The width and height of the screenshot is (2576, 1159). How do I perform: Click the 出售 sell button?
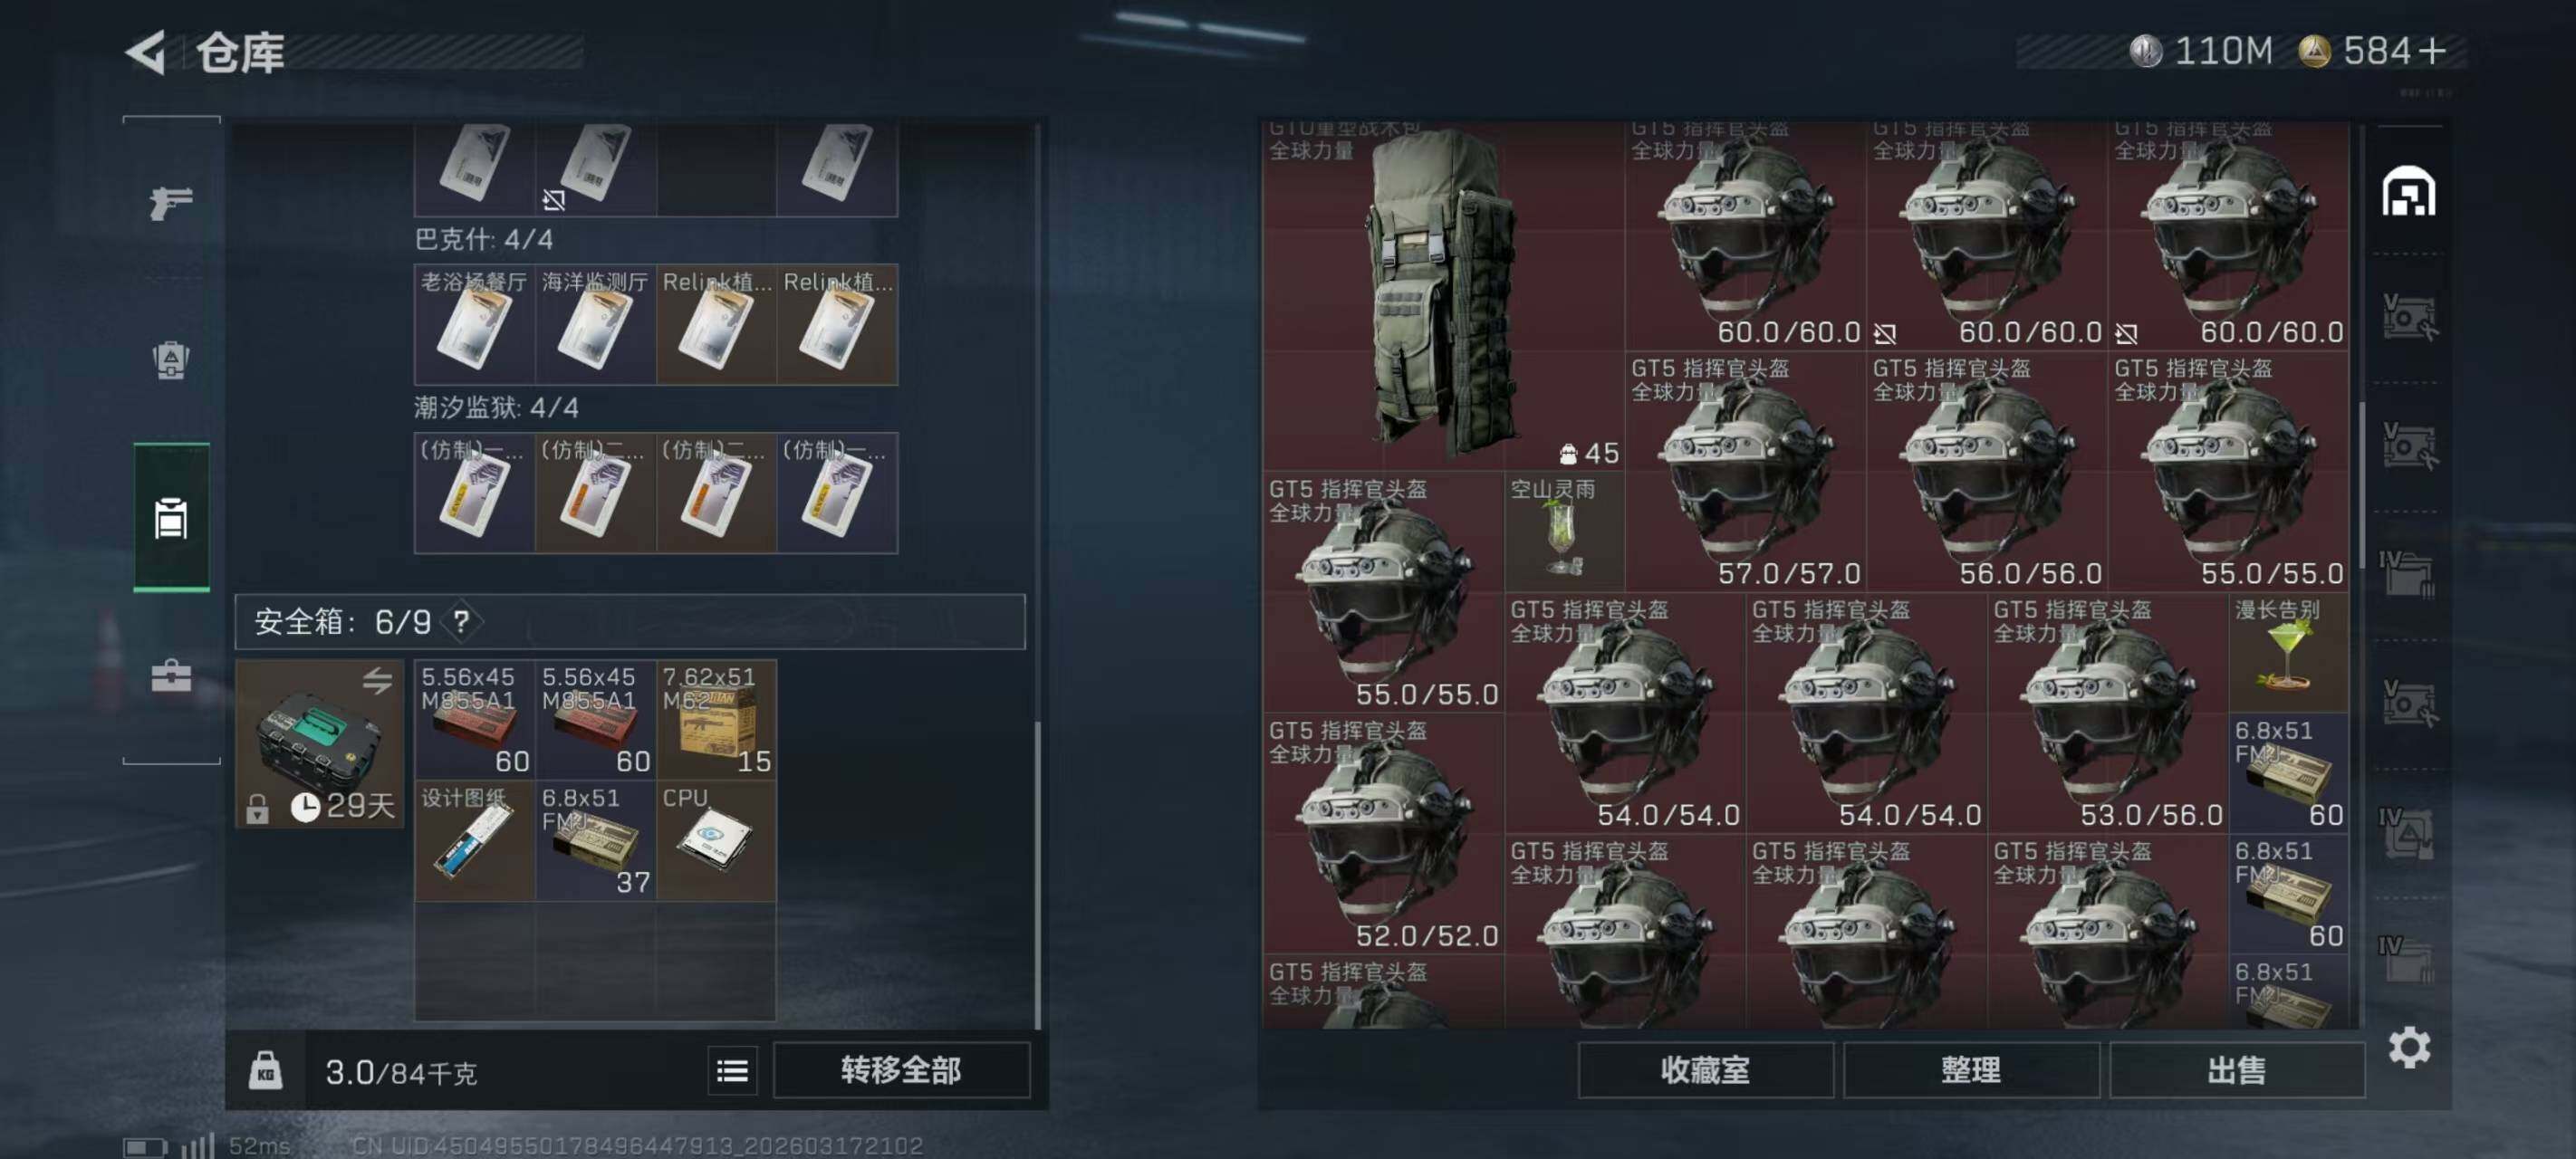pos(2236,1070)
